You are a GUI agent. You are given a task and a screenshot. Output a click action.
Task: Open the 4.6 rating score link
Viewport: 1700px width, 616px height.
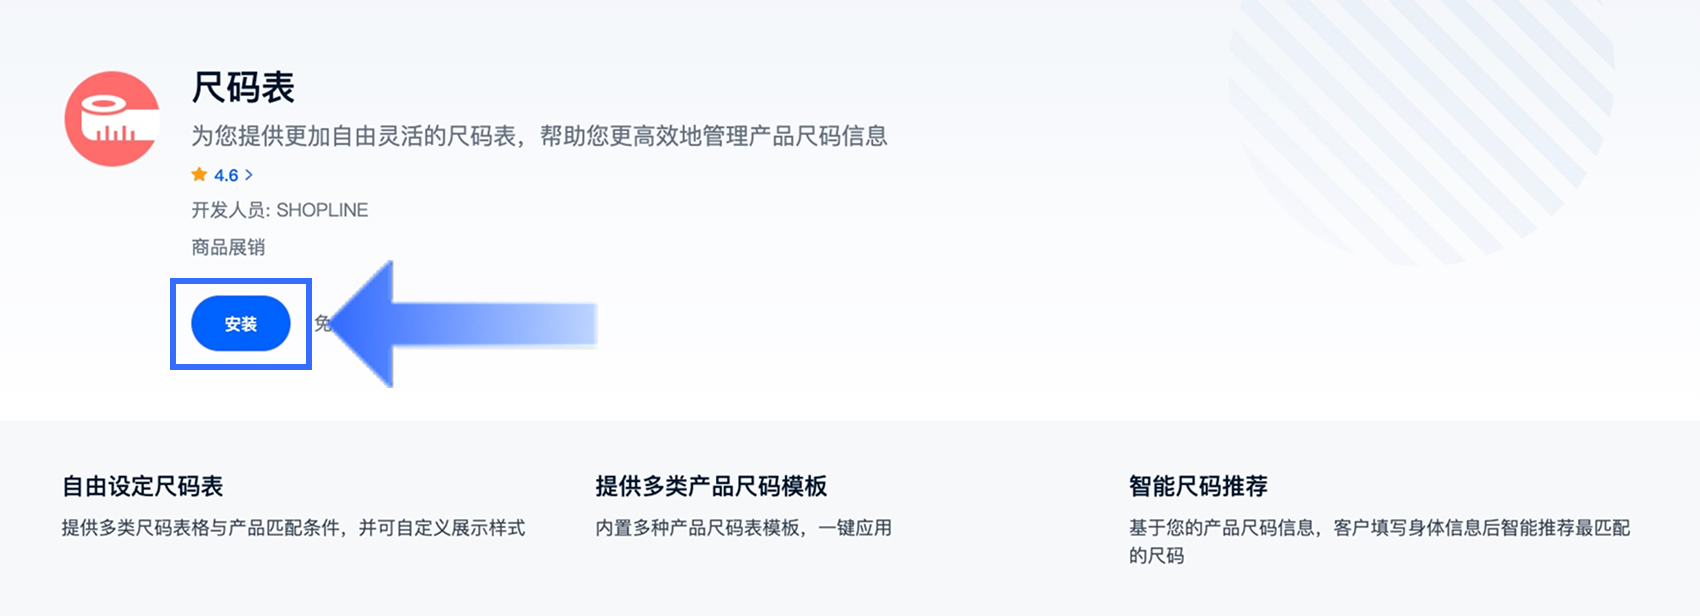(226, 176)
